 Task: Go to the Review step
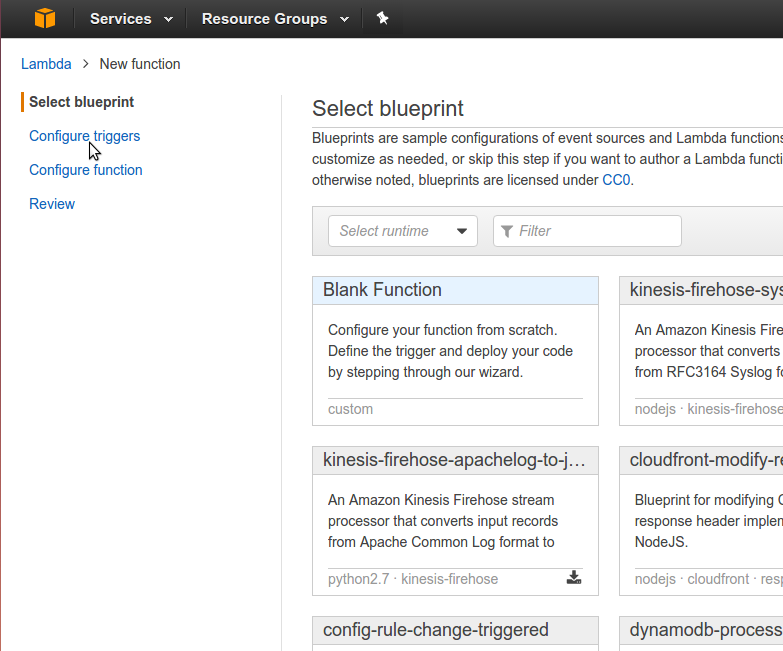[x=52, y=204]
